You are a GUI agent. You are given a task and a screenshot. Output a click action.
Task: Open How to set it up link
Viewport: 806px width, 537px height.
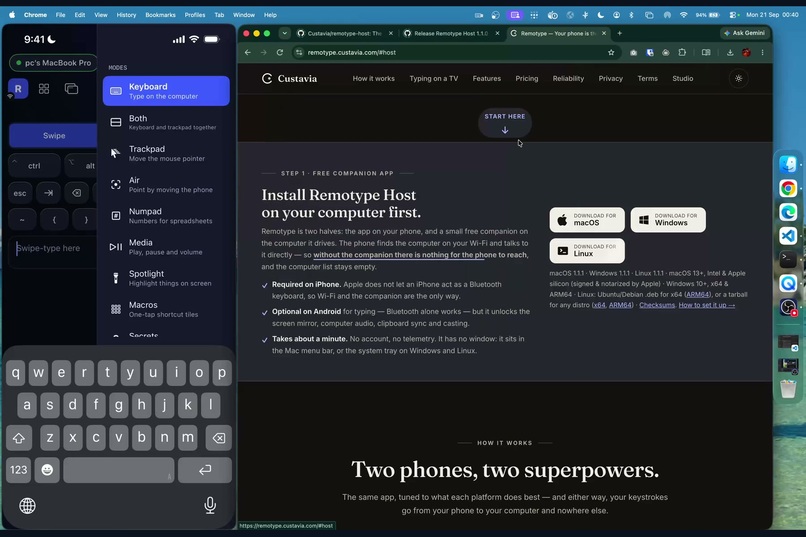(706, 305)
